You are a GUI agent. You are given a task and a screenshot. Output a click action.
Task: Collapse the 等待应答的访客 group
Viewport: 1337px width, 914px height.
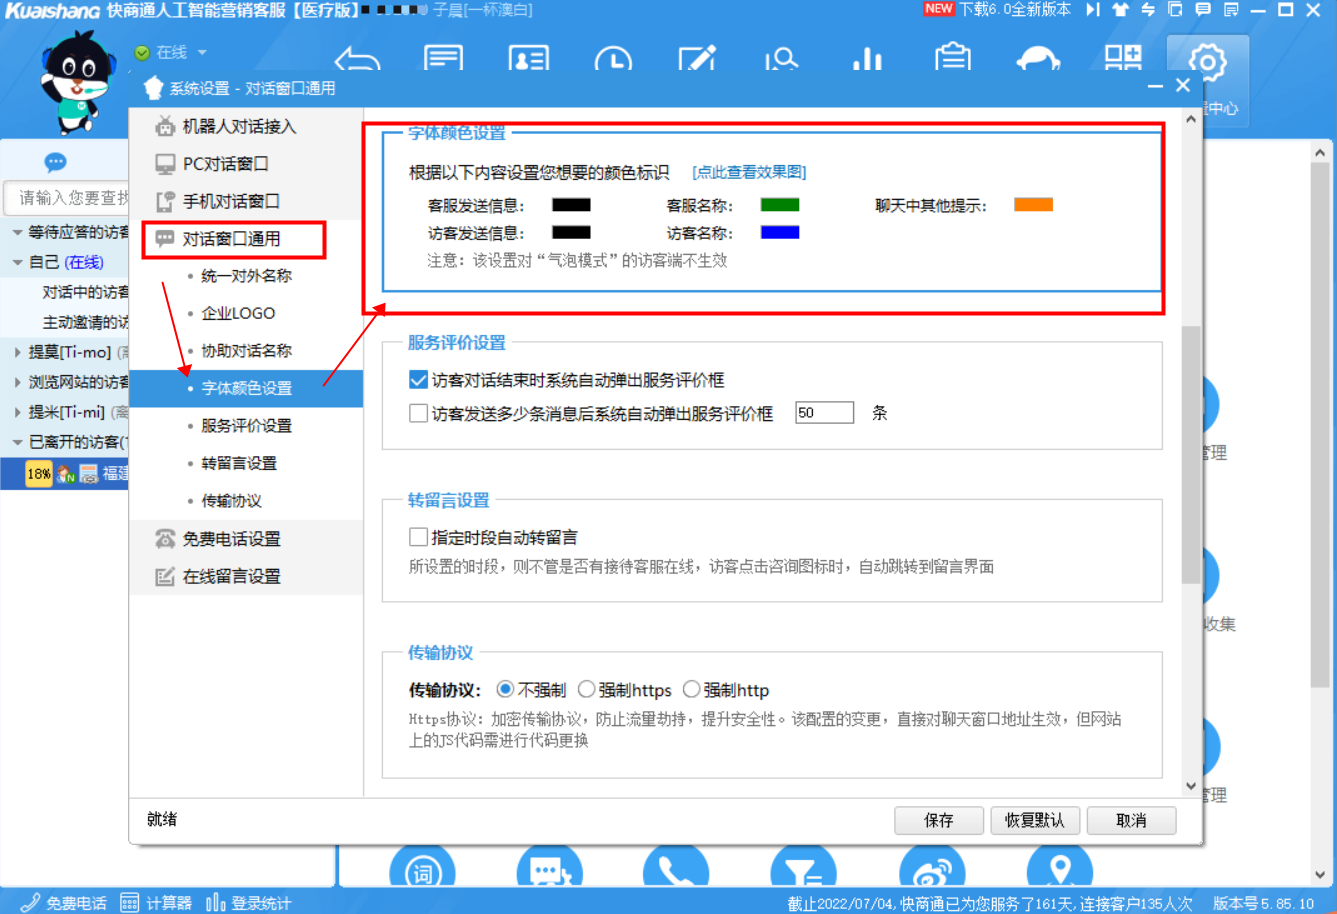coord(18,232)
